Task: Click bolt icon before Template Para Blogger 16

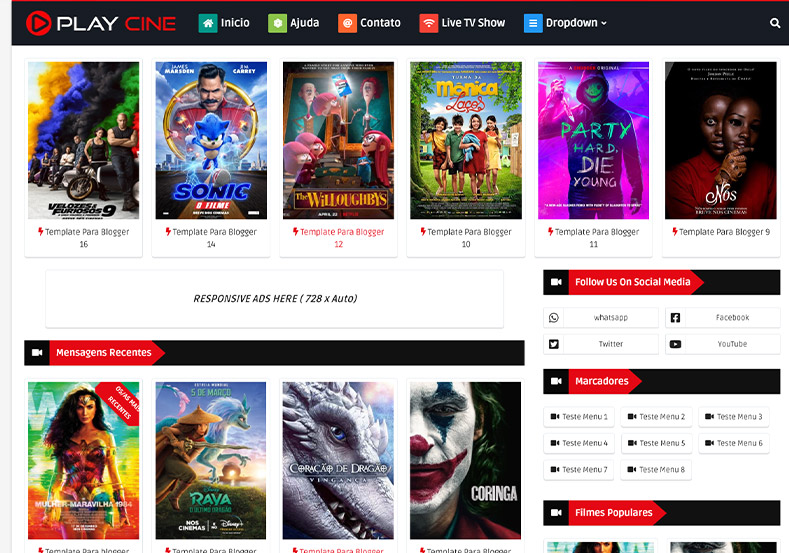Action: point(41,231)
